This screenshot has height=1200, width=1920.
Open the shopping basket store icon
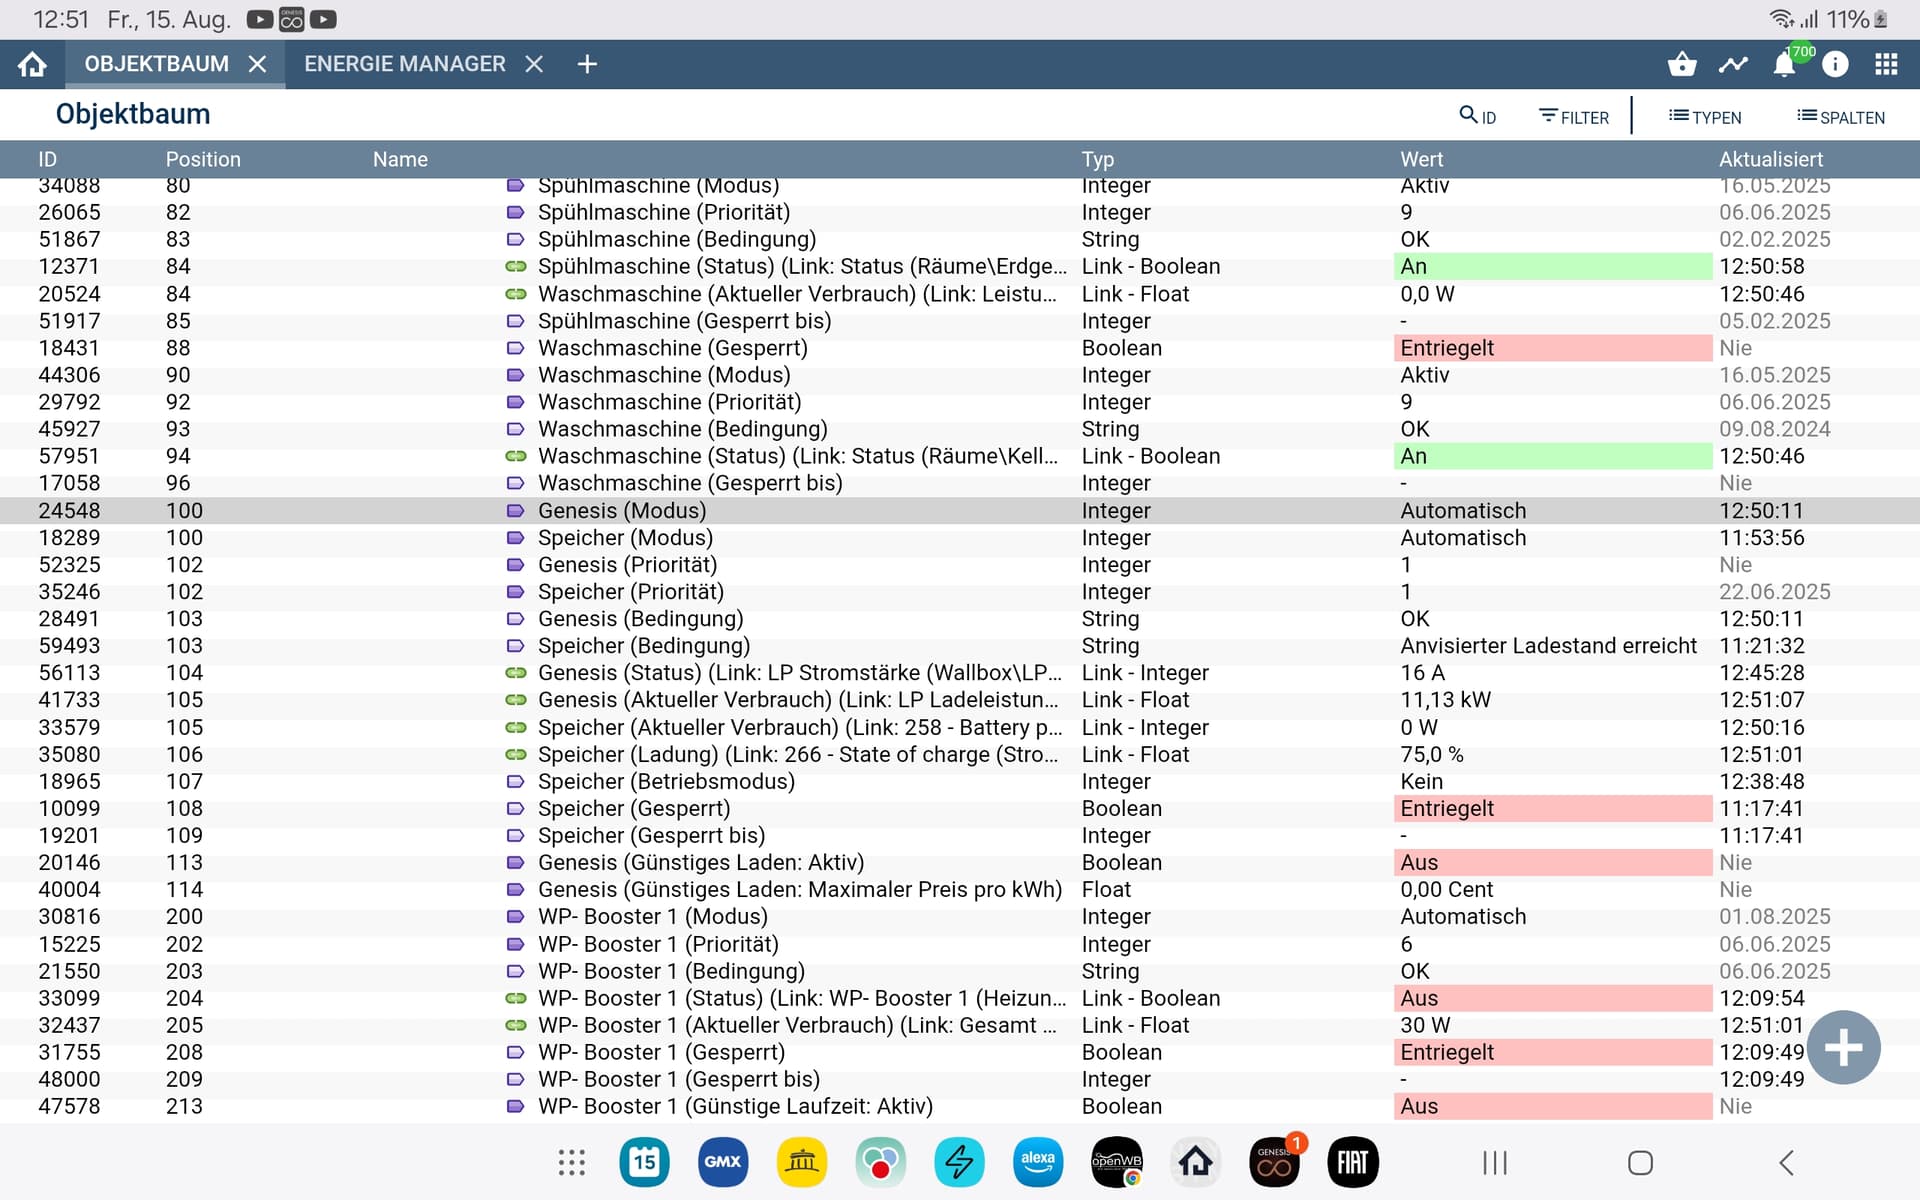pos(1682,64)
